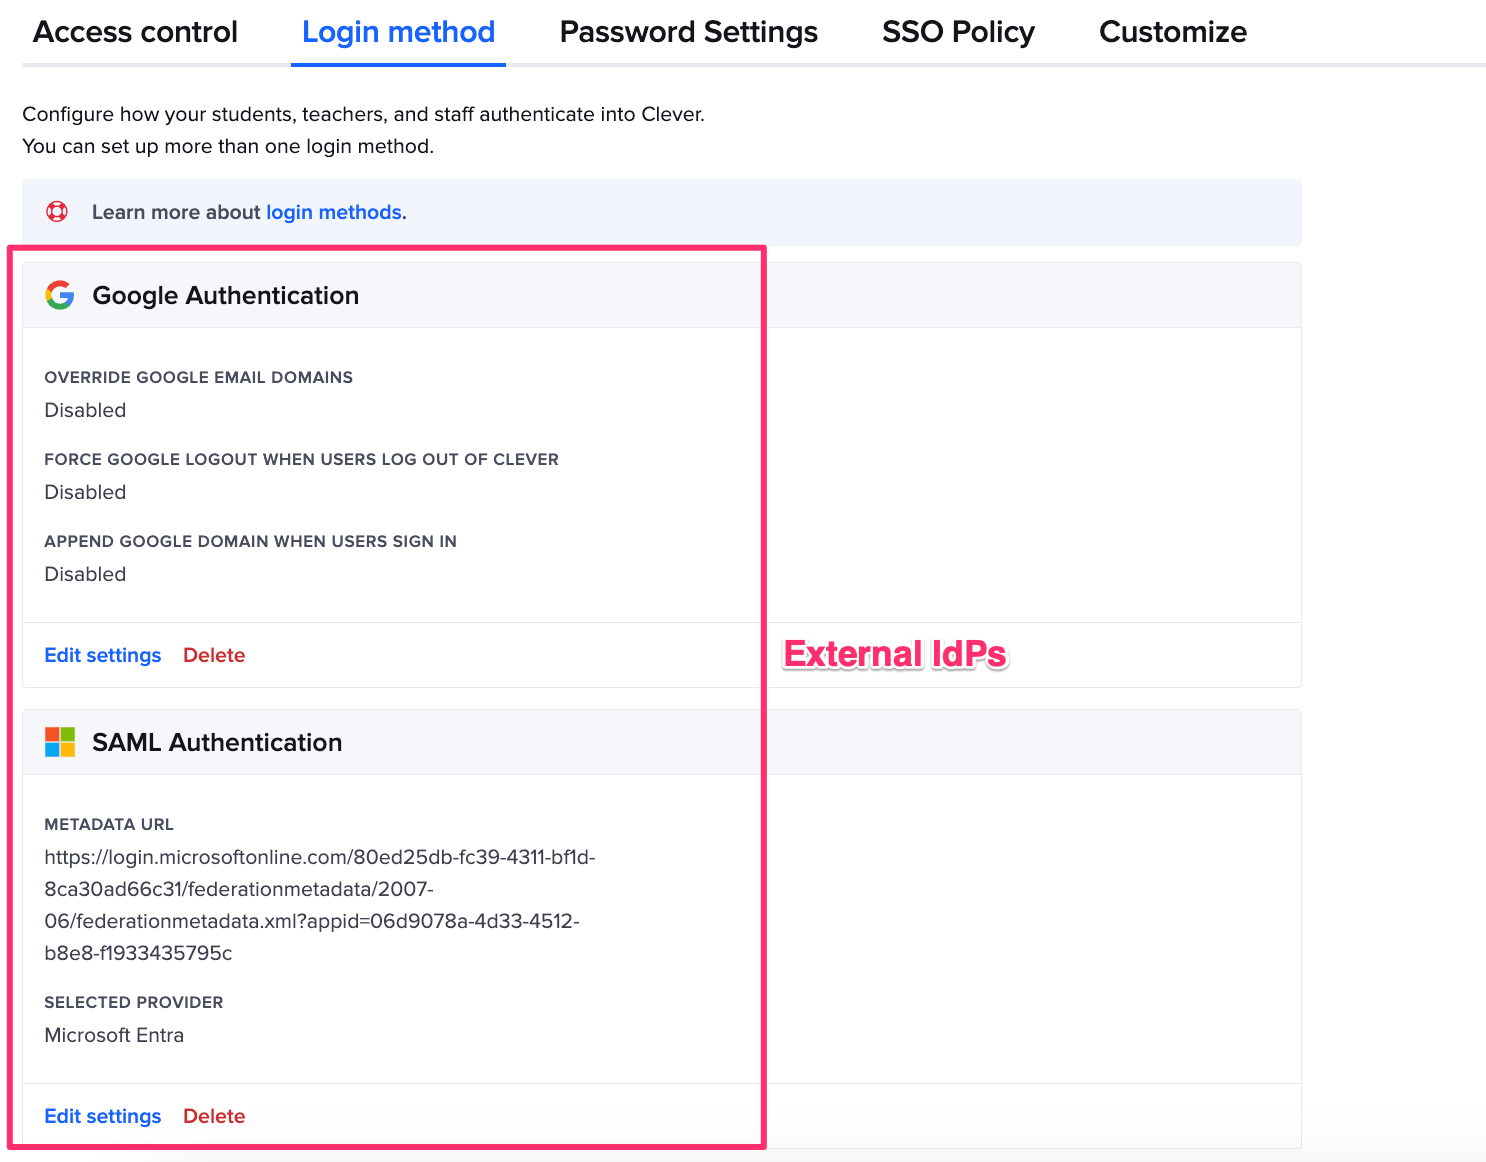
Task: Click the Selected Provider label
Action: click(134, 1002)
